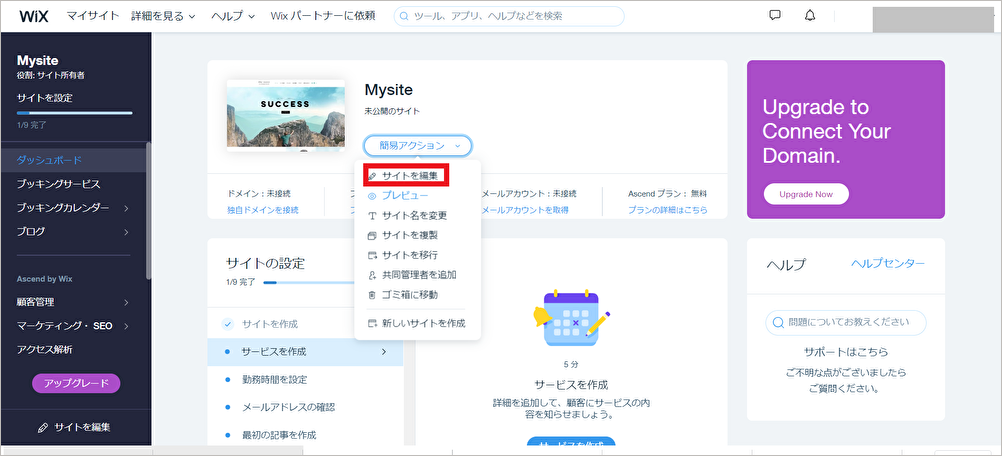
Task: Choose サイト名を変更 from the dropdown
Action: tap(414, 216)
